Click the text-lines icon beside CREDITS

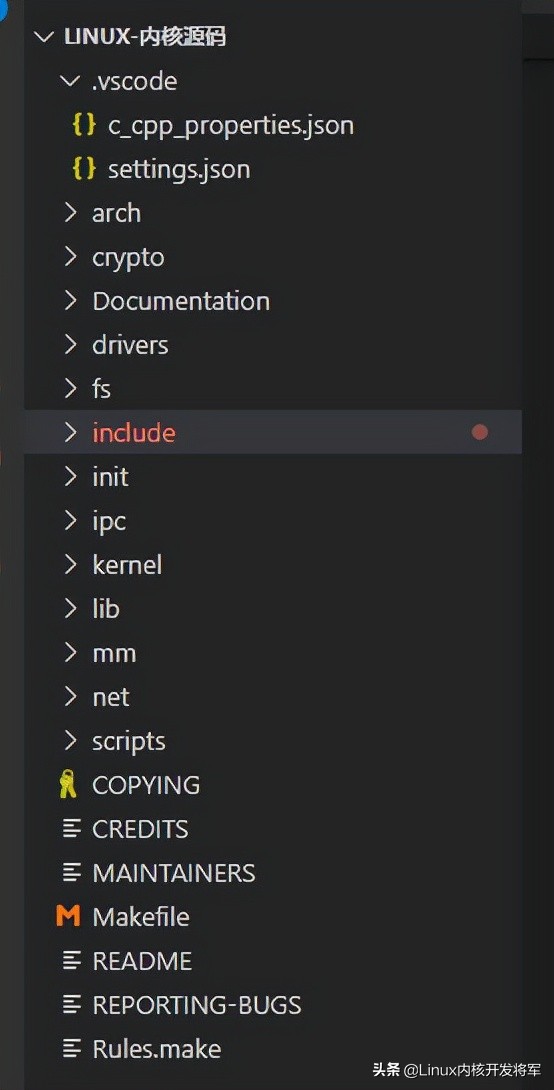71,829
